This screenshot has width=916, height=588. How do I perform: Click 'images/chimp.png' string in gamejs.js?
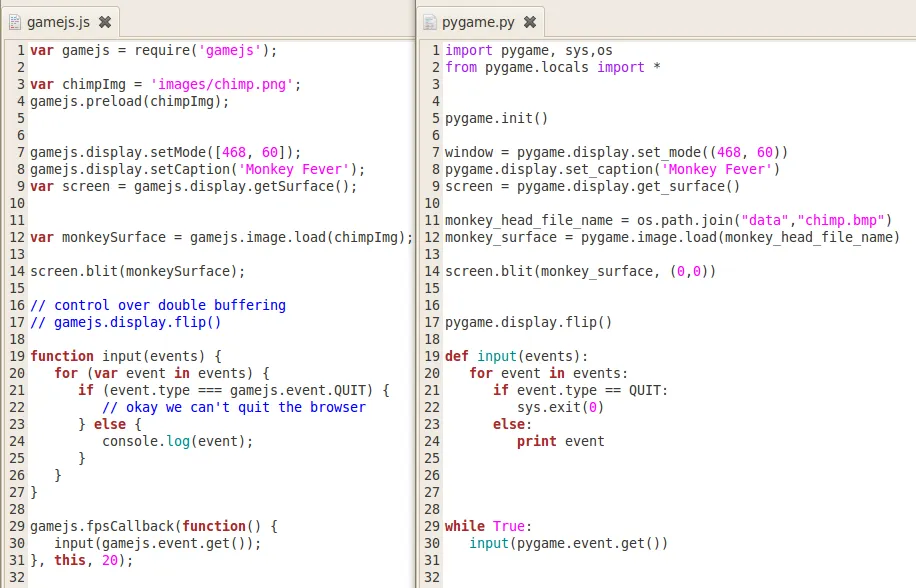click(x=222, y=84)
